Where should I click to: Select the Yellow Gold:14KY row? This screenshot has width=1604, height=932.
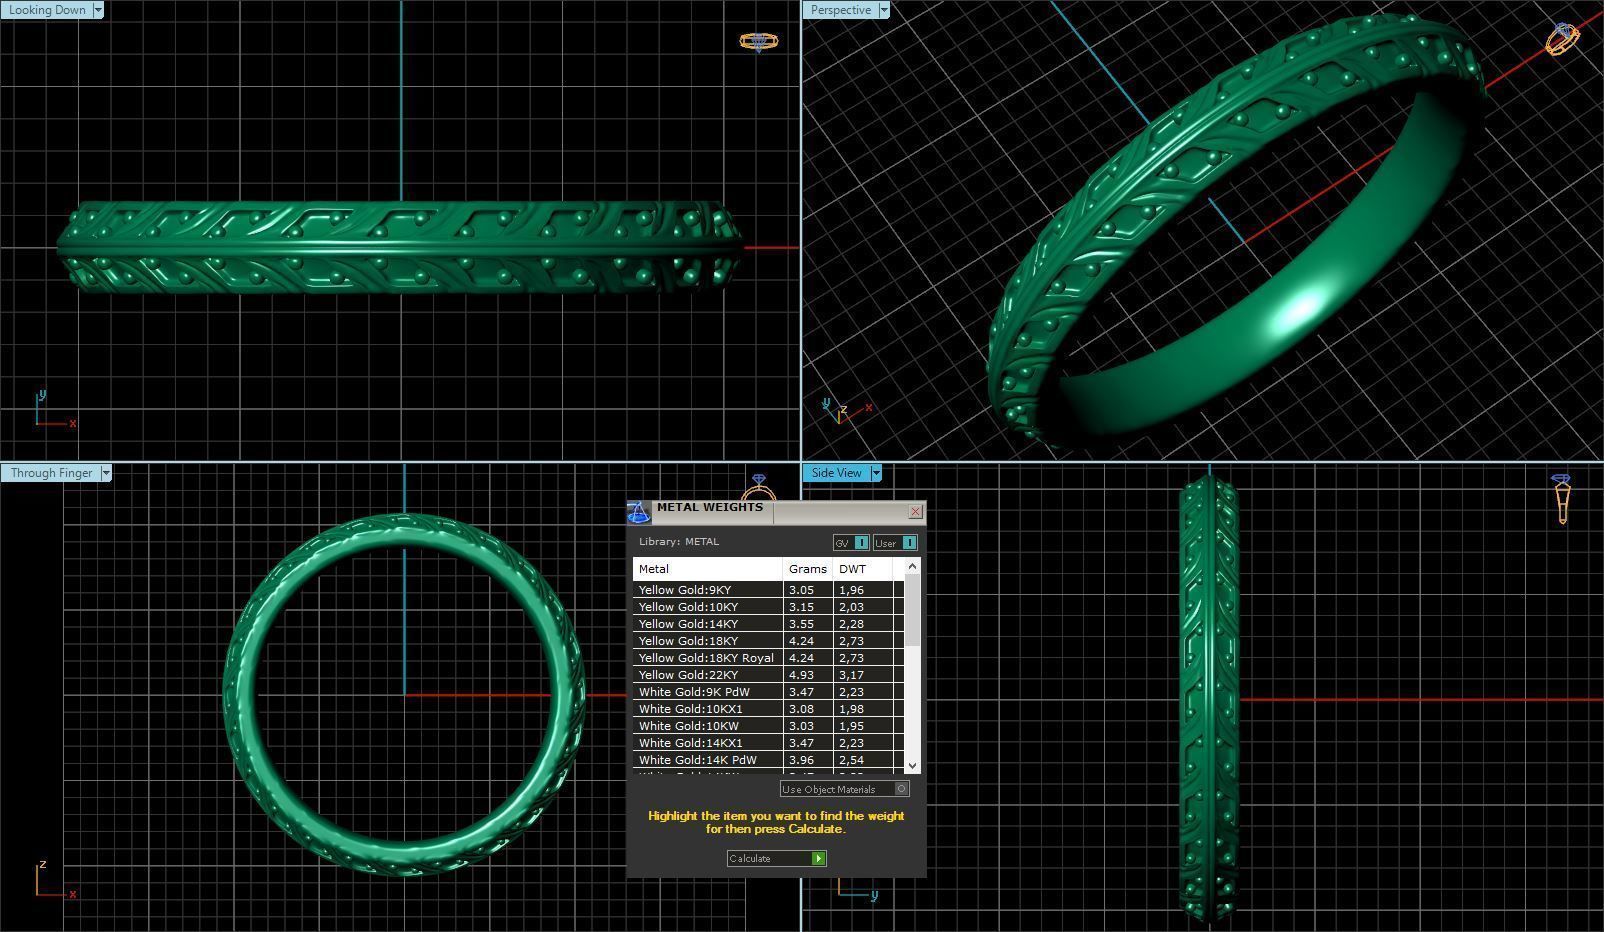[768, 624]
